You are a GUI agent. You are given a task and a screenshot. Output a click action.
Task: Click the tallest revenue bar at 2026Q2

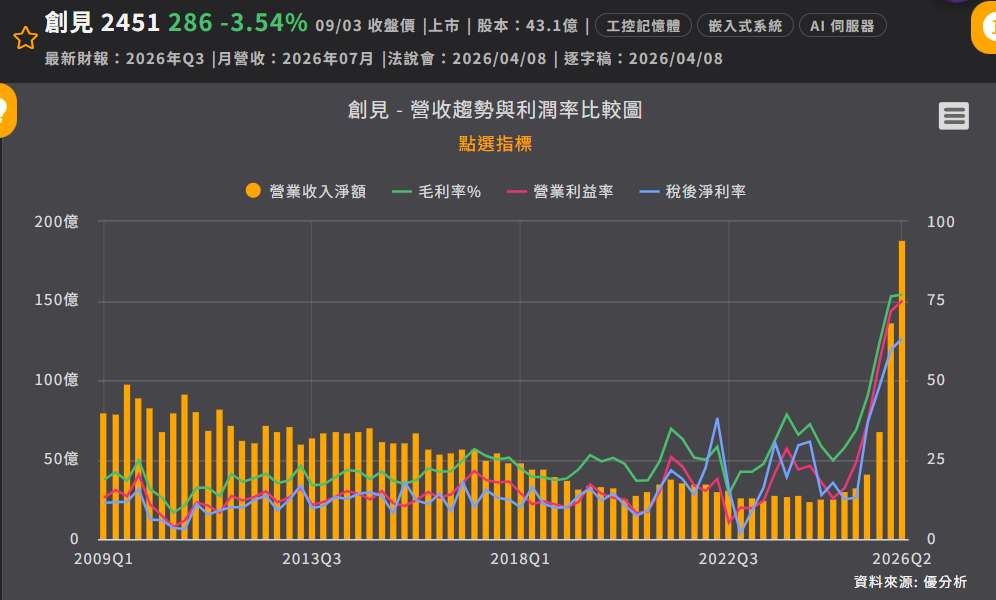[901, 390]
